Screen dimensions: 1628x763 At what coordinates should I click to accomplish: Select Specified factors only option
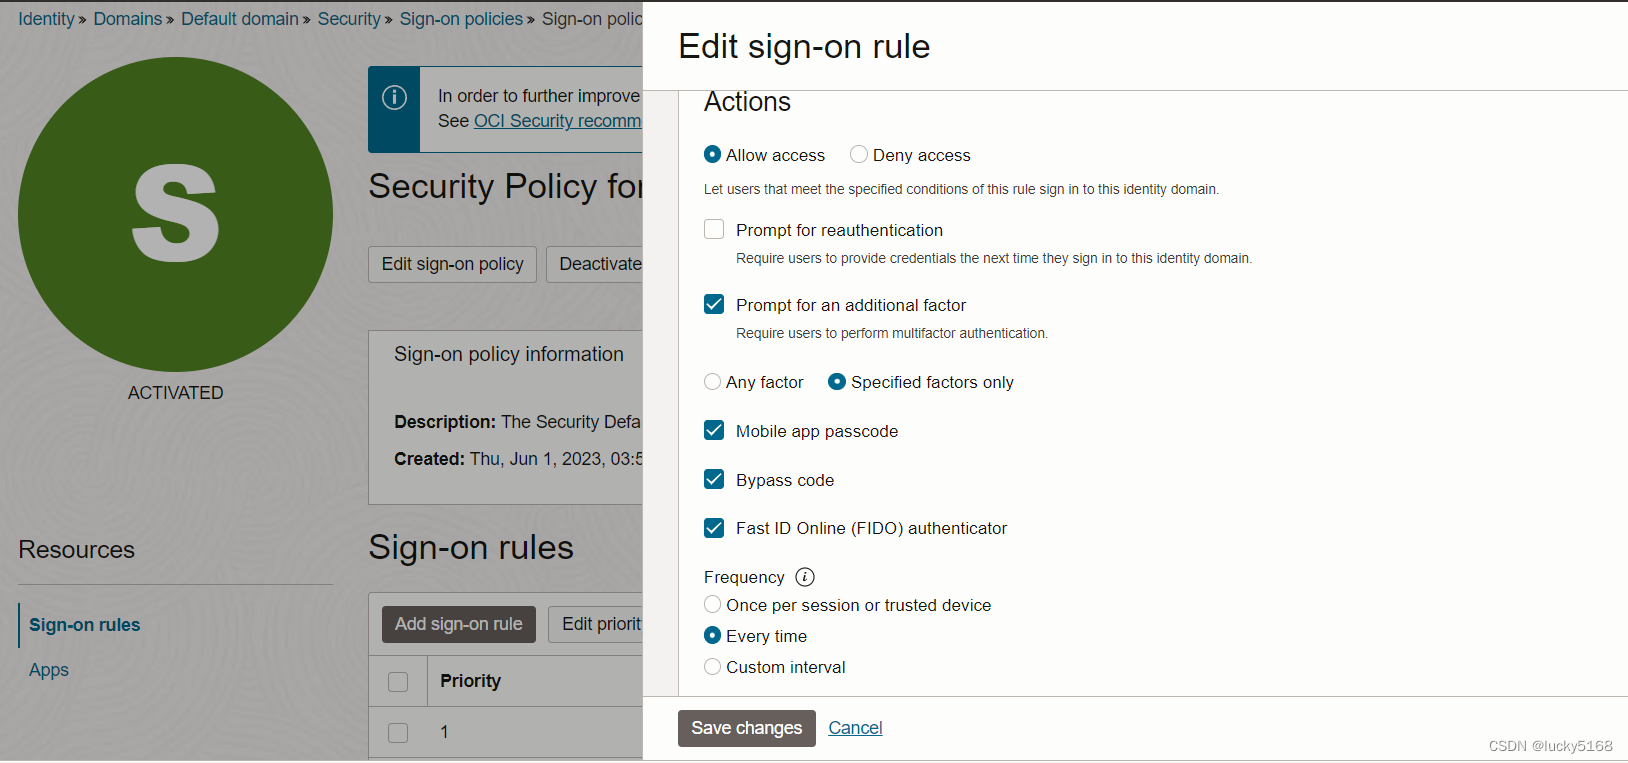(837, 381)
